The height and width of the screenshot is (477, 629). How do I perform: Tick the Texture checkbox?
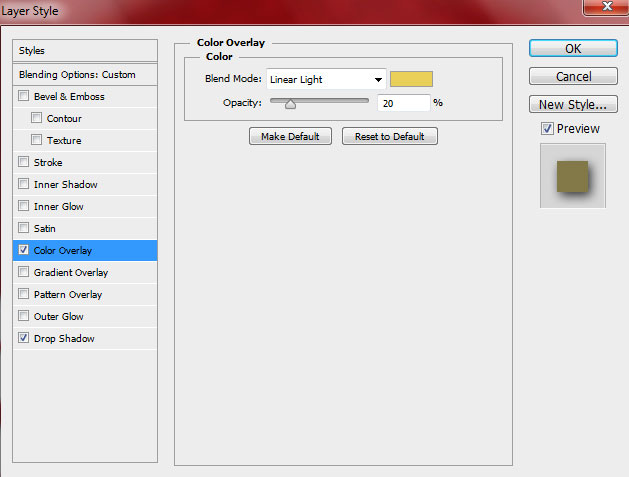click(37, 140)
